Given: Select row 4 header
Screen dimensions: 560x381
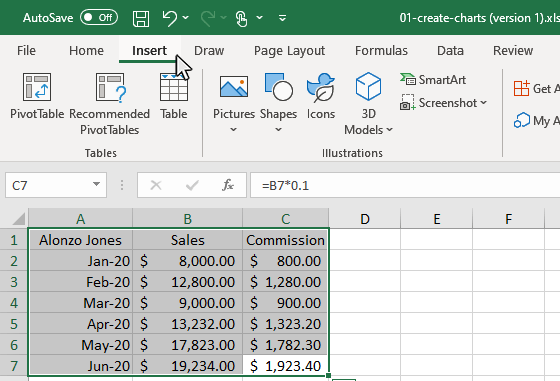Looking at the screenshot, I should pos(14,303).
